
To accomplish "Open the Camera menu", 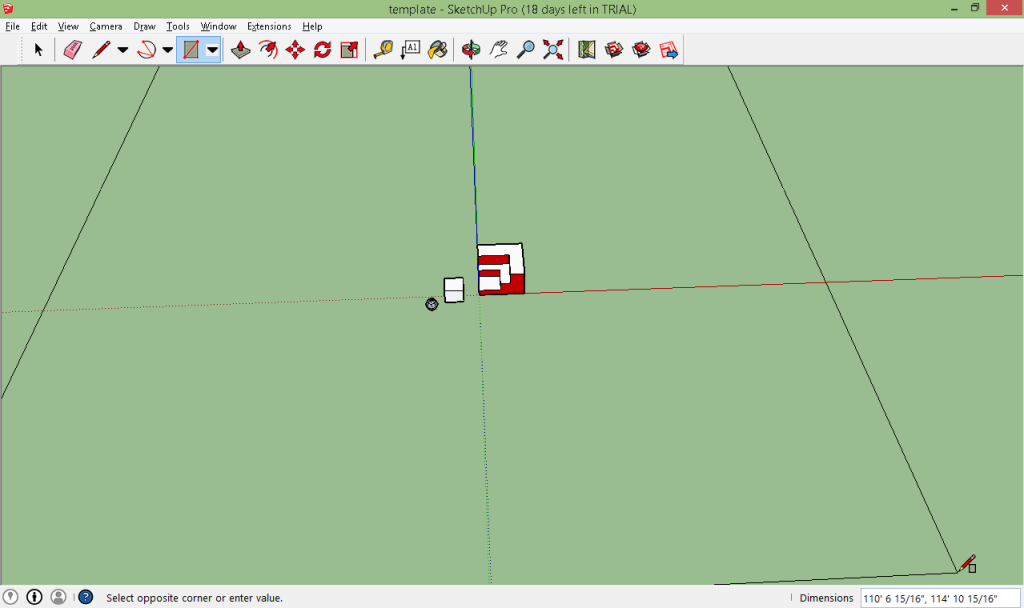I will click(x=105, y=26).
